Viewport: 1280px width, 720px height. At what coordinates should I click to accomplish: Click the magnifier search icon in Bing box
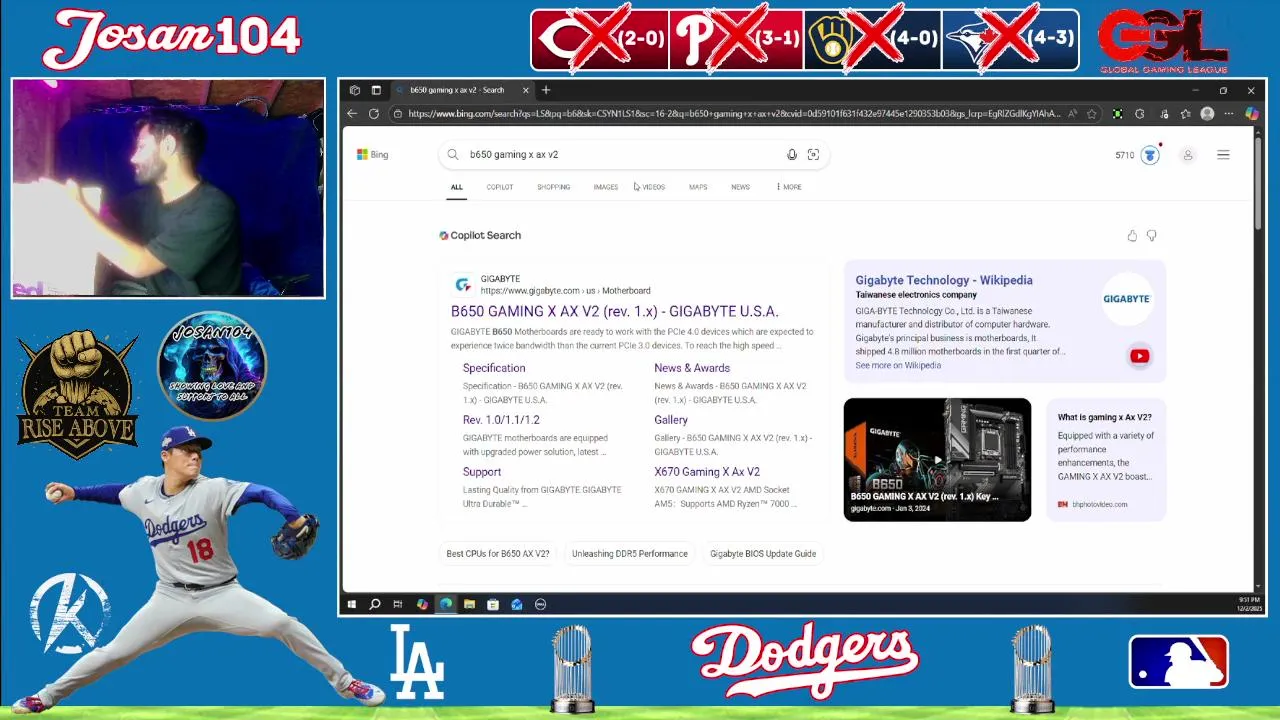click(453, 155)
